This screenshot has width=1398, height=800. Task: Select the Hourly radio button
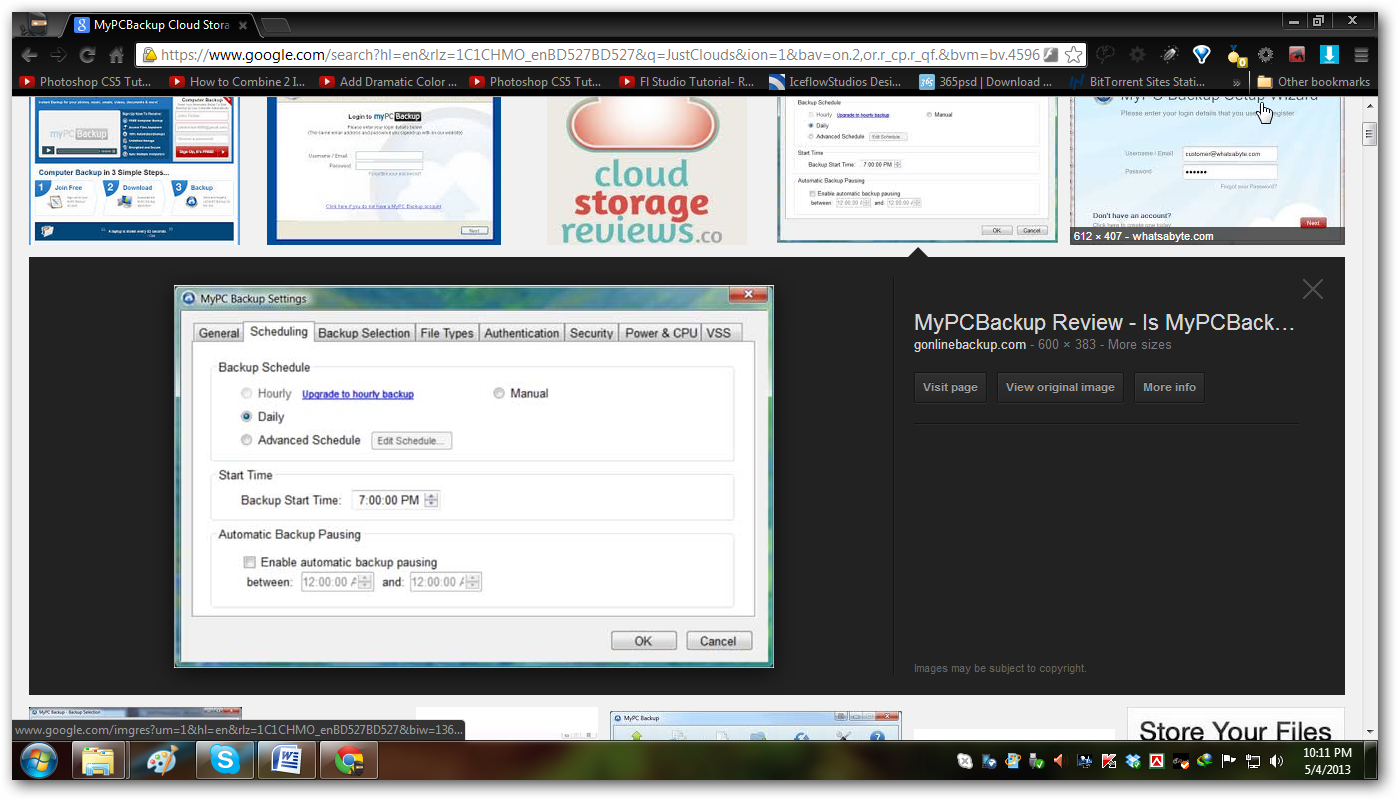click(247, 394)
